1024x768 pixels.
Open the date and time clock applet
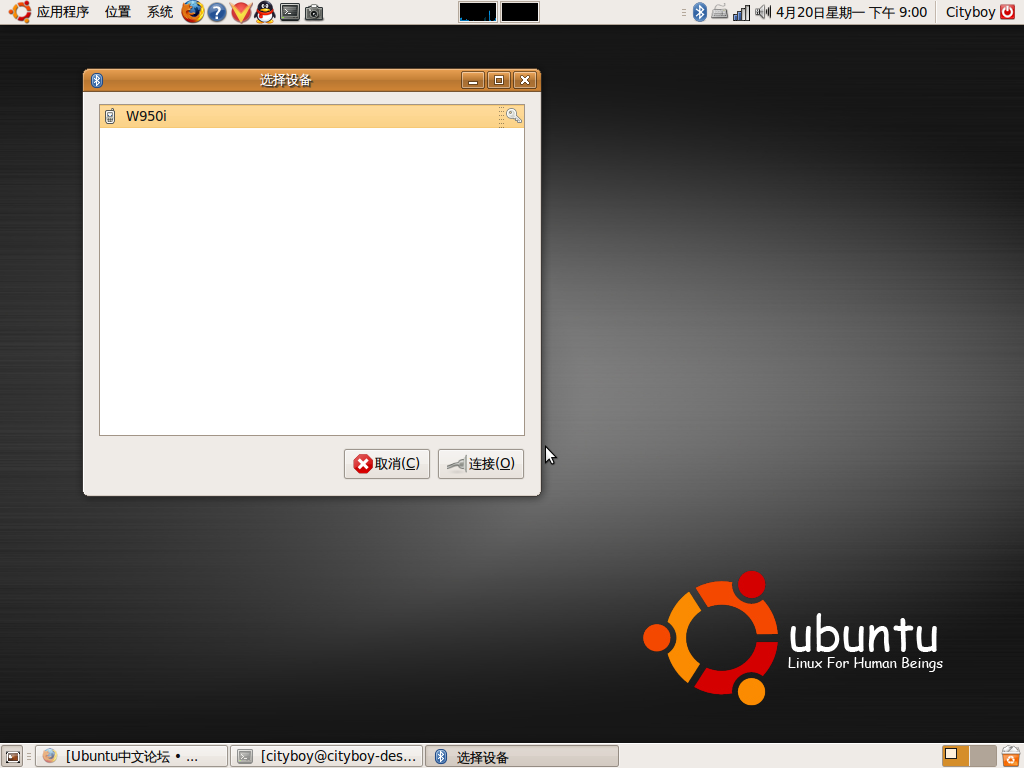(x=852, y=12)
